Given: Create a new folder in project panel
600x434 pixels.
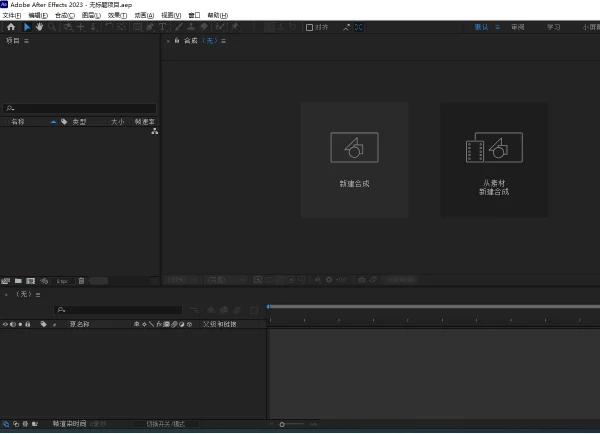Looking at the screenshot, I should pyautogui.click(x=18, y=281).
